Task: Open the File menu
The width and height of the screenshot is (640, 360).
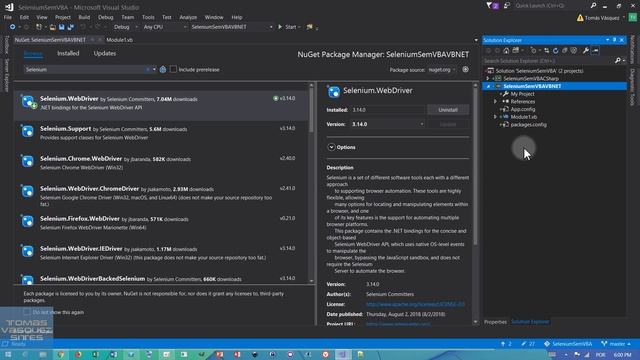Action: pyautogui.click(x=8, y=17)
